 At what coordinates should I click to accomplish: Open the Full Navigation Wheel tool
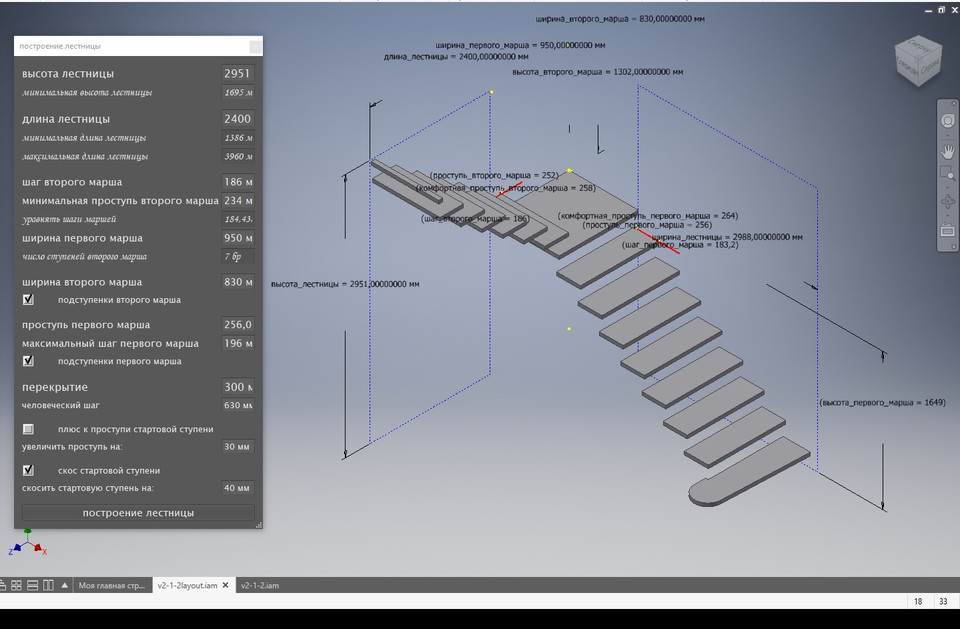[x=946, y=122]
